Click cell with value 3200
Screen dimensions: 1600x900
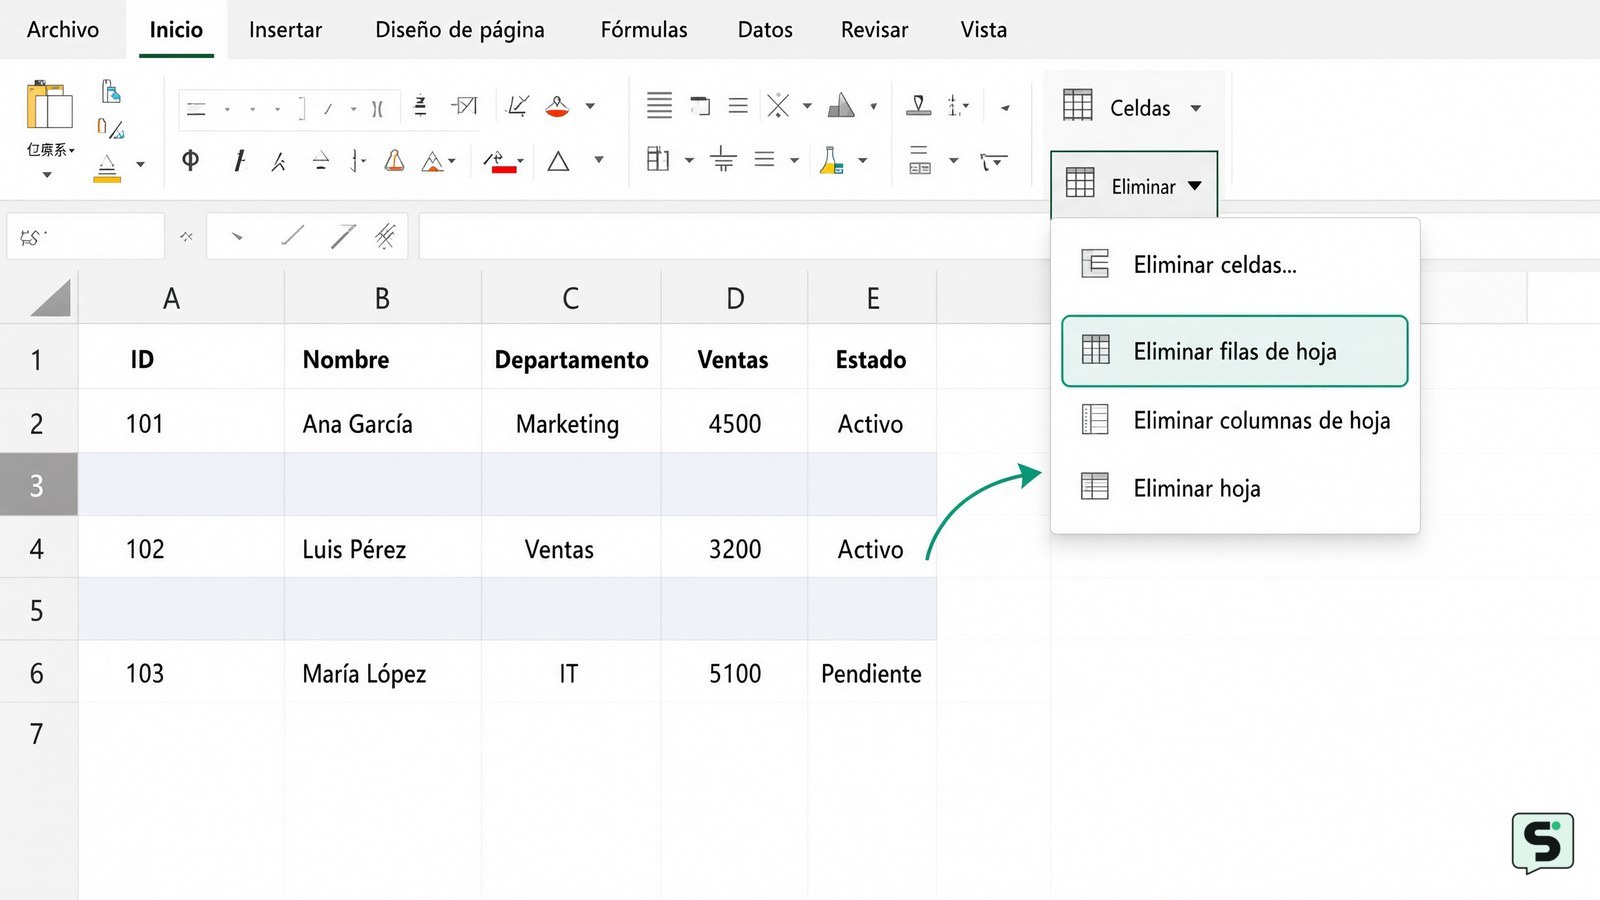click(x=734, y=548)
